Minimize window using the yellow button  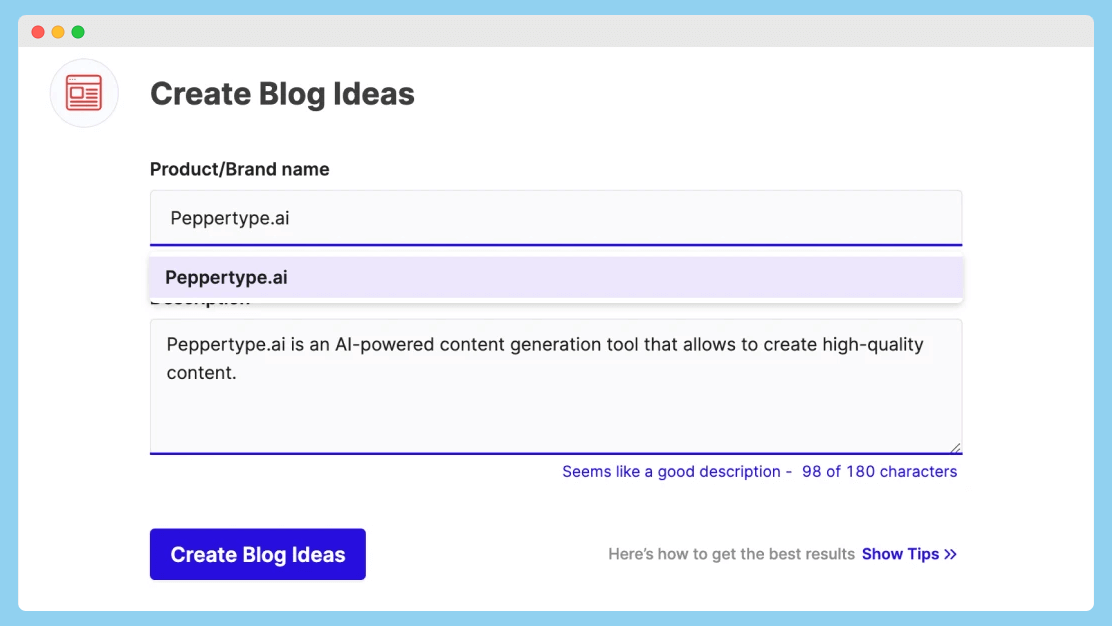pyautogui.click(x=58, y=32)
